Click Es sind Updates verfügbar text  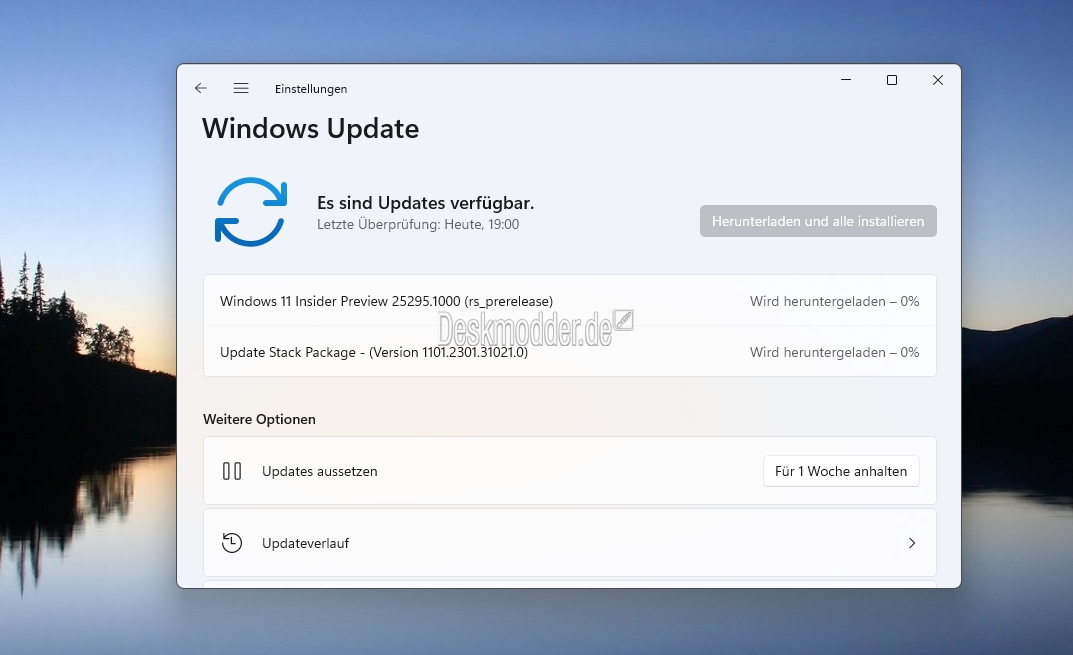426,203
